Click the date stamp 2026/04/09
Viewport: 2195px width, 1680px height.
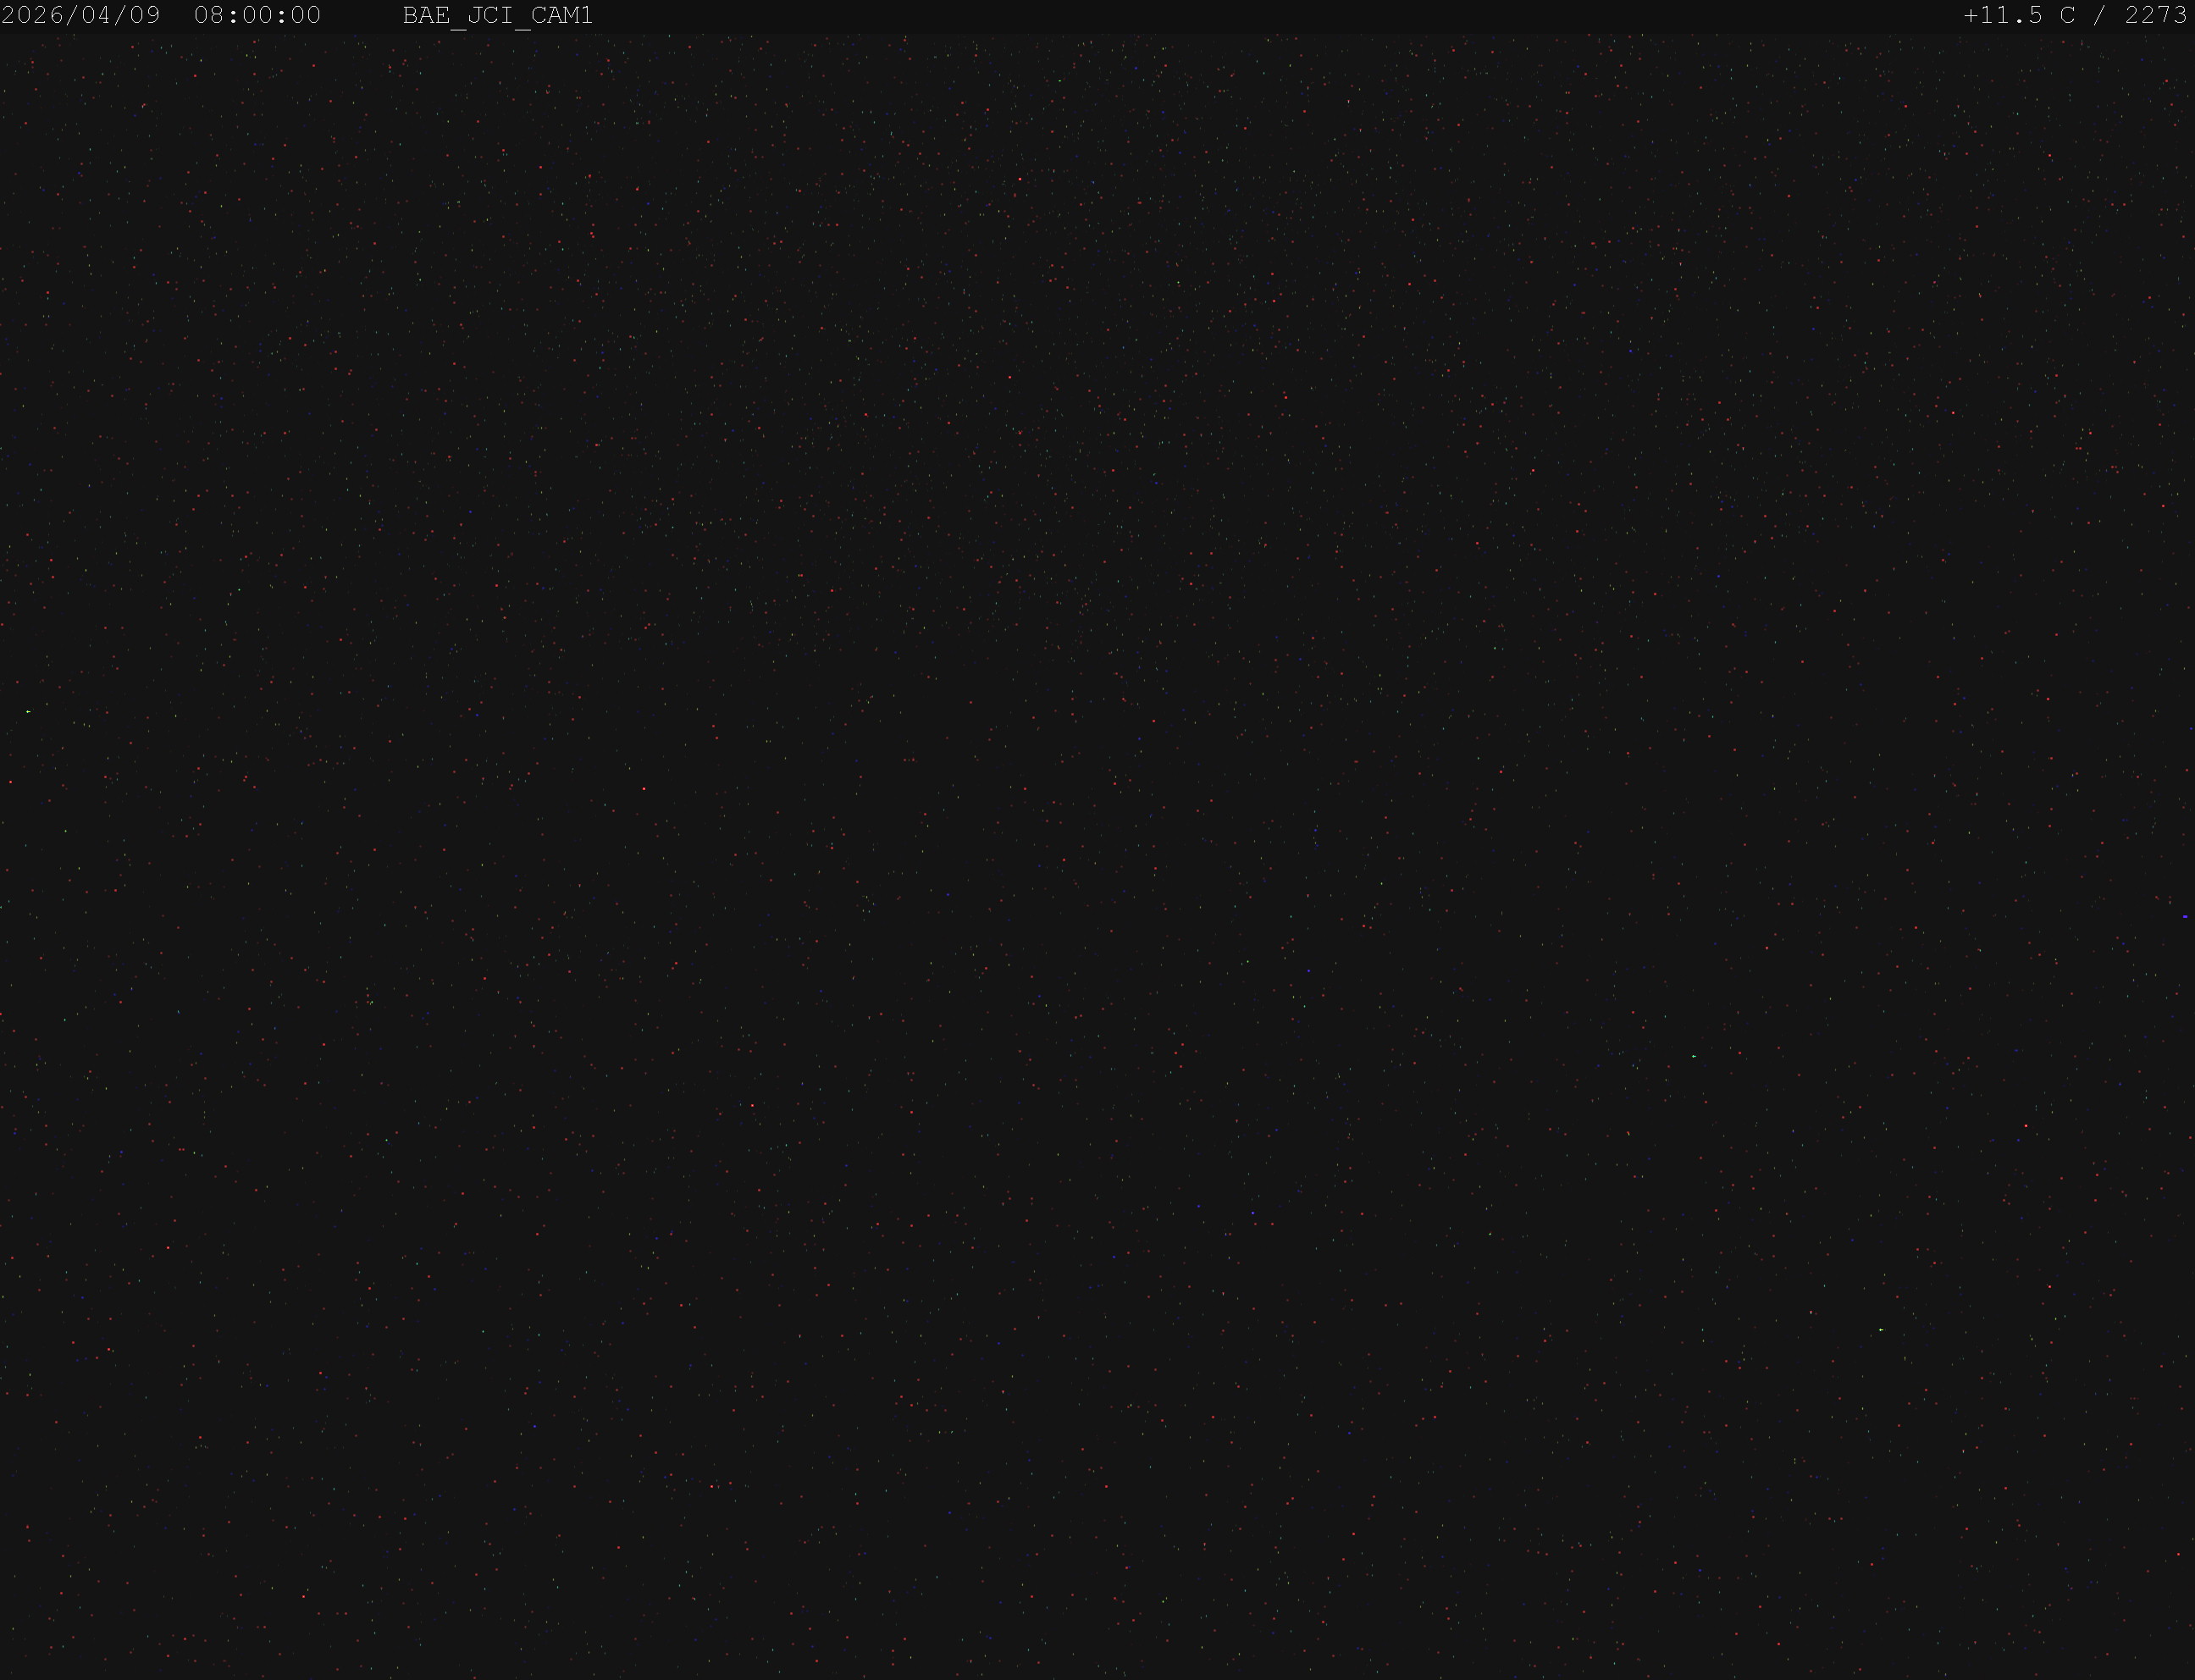pyautogui.click(x=81, y=16)
